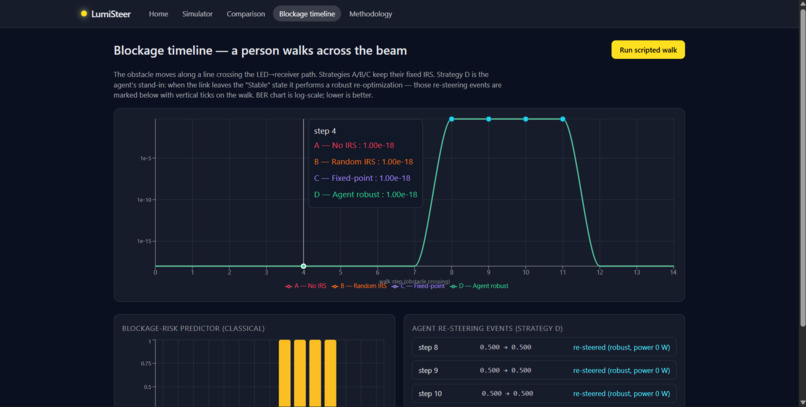Click Run scripted walk button
The width and height of the screenshot is (806, 407).
coord(648,50)
